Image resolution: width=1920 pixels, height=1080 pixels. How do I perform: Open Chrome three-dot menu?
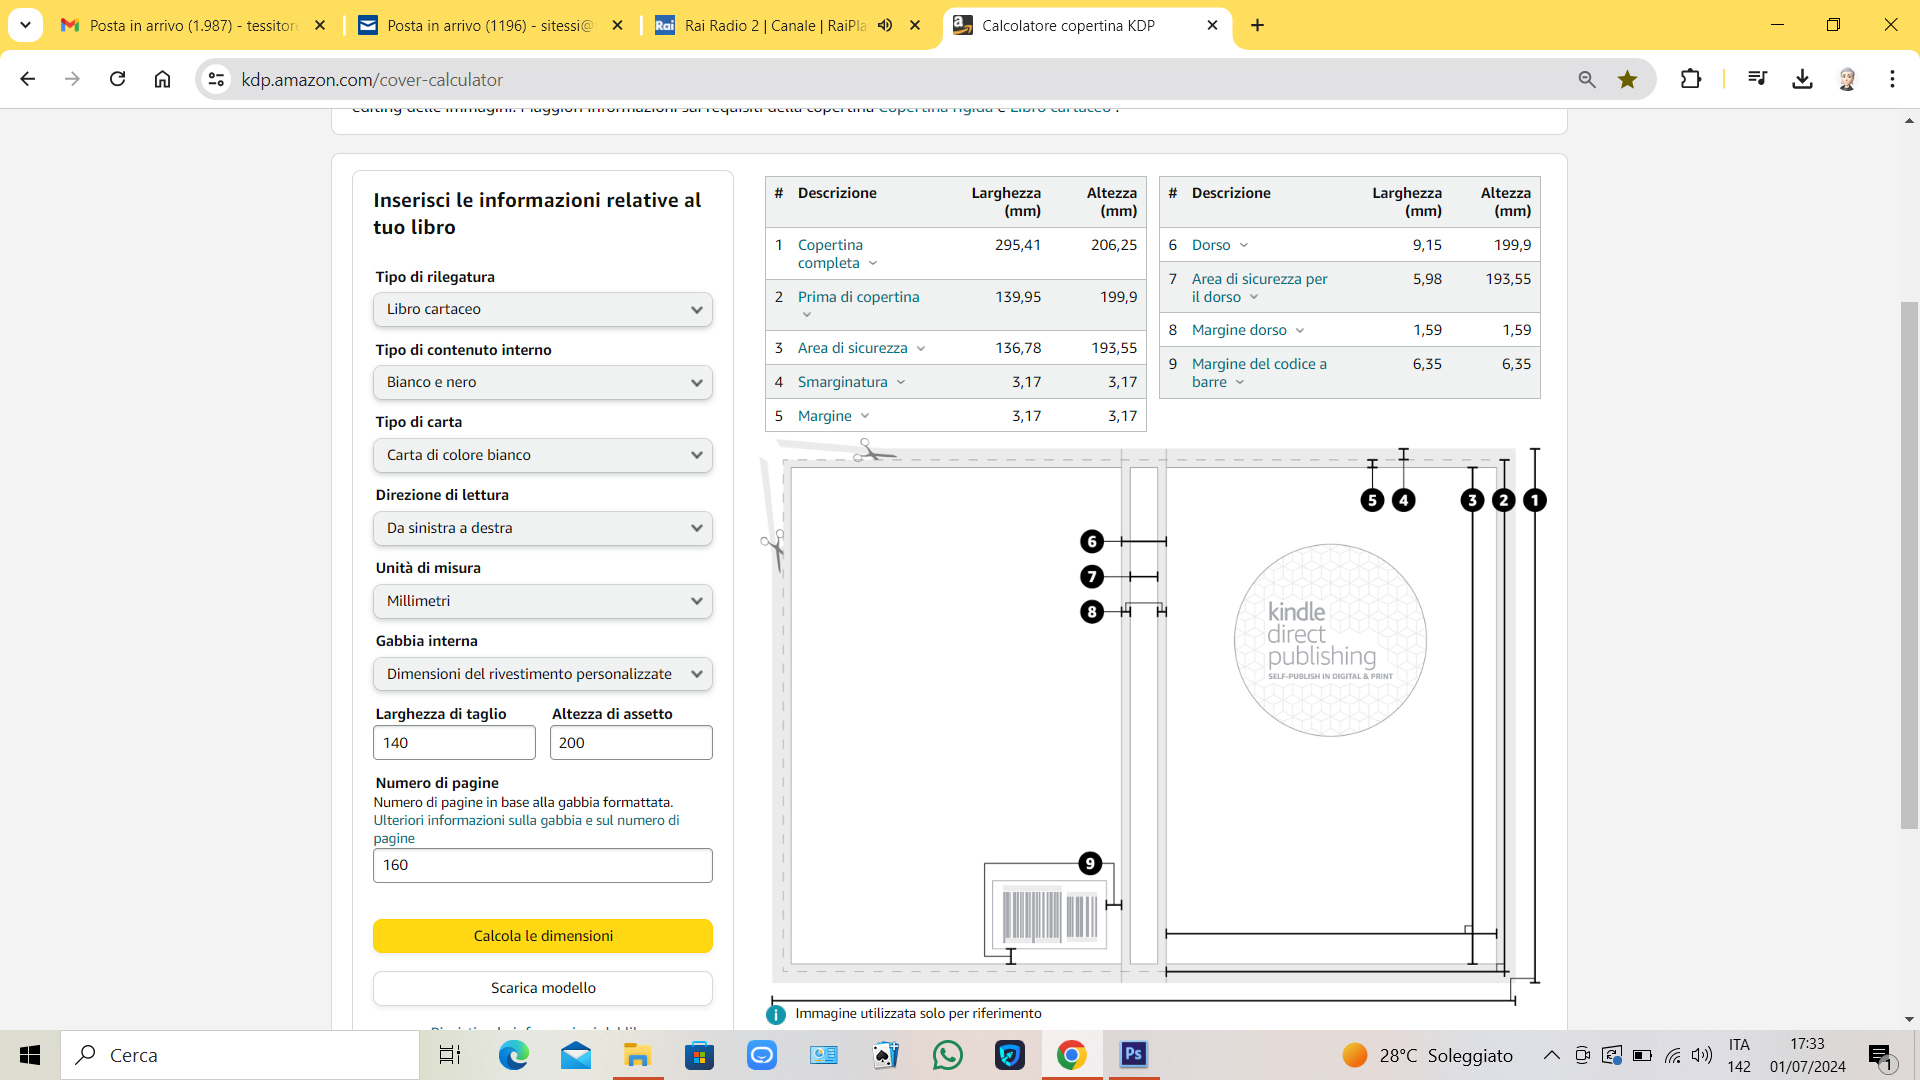point(1892,79)
